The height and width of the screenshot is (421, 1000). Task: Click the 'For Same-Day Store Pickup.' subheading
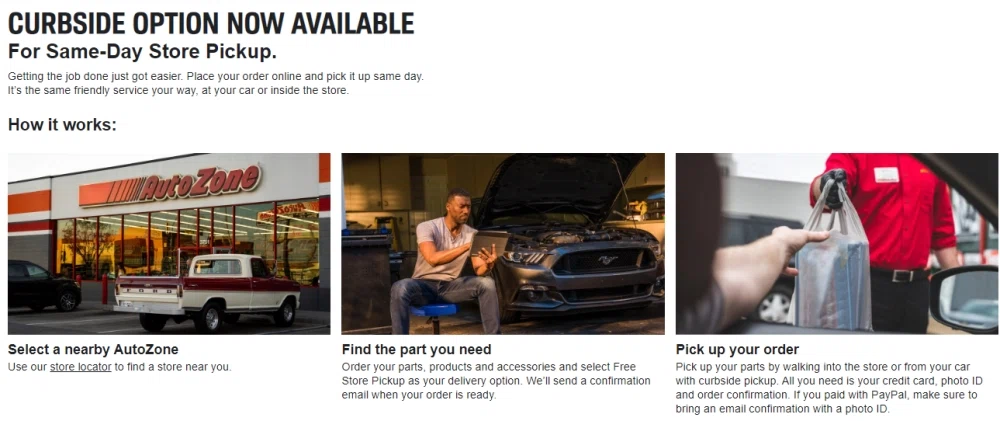coord(142,51)
